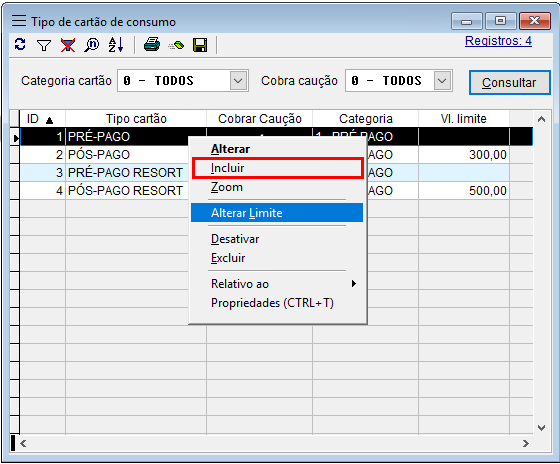Screen dimensions: 560x464
Task: Click the refresh icon in toolbar
Action: tap(20, 45)
